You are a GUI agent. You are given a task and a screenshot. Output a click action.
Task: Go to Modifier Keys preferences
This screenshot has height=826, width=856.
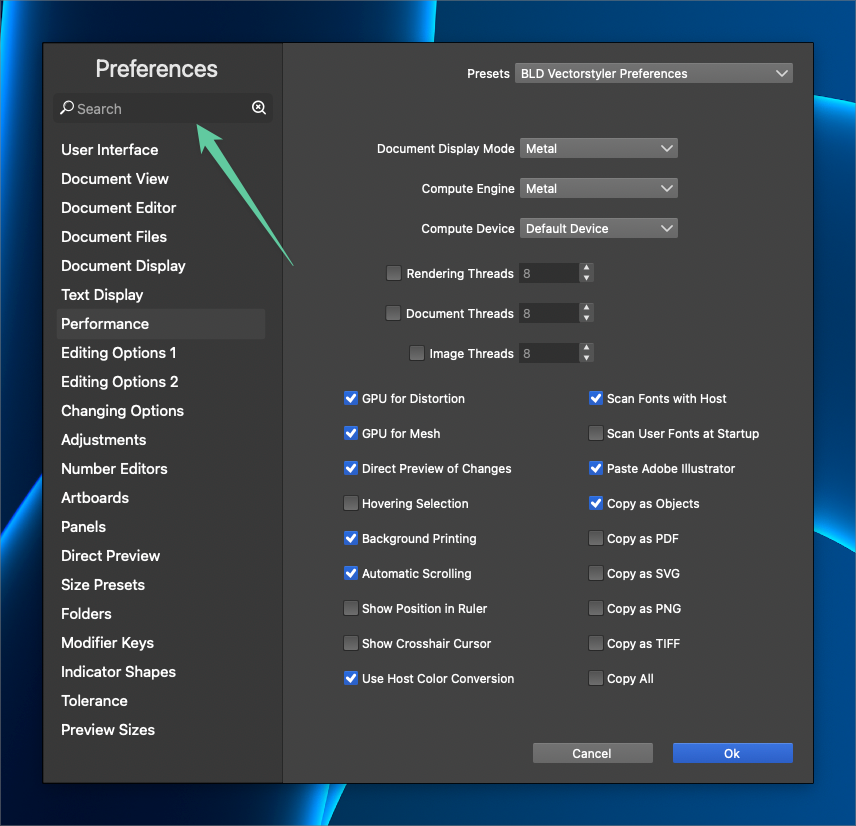[x=107, y=643]
